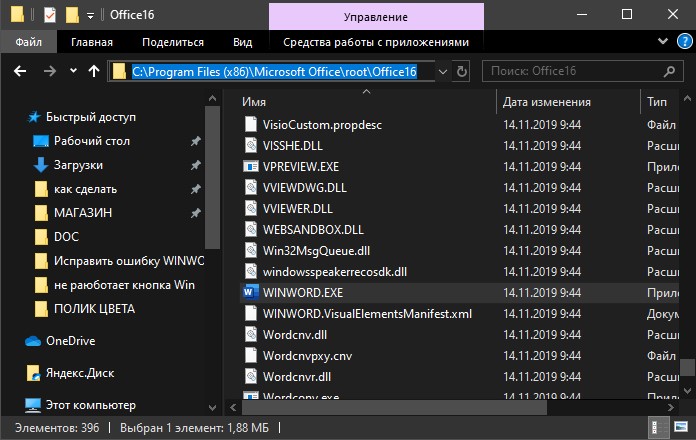Screen dimensions: 696x440
Task: Select the VisioCustom.propdesc file
Action: point(322,125)
